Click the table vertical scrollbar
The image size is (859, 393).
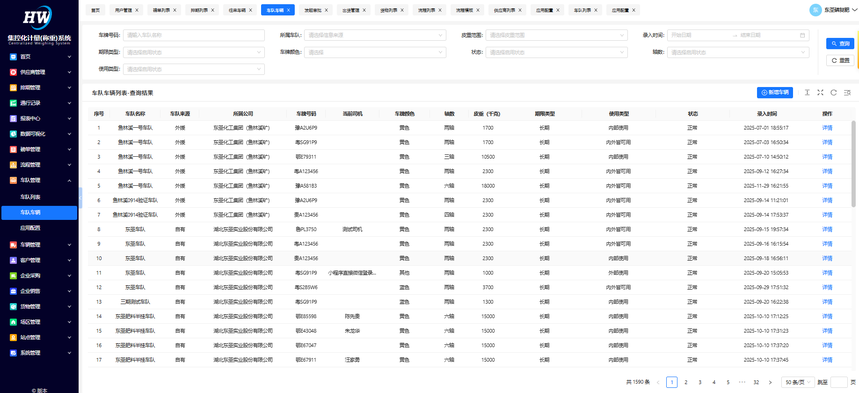(853, 163)
